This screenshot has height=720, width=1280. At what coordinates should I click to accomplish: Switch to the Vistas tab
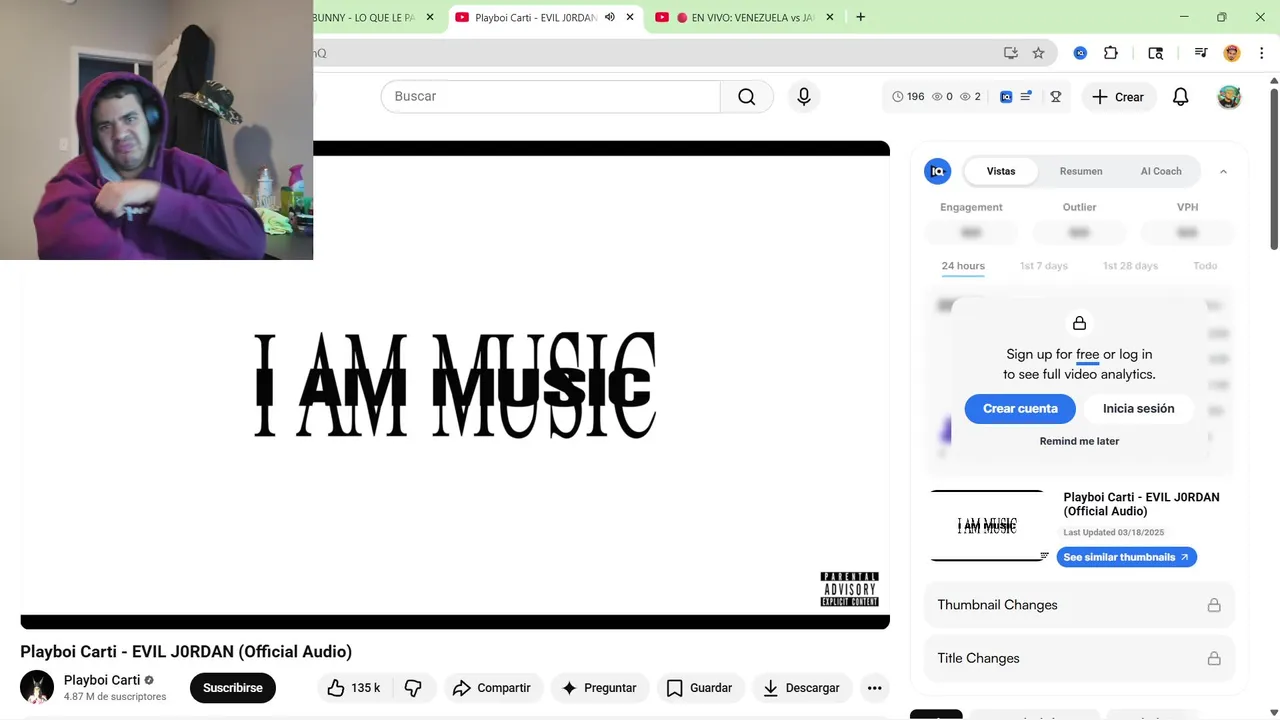tap(1001, 171)
